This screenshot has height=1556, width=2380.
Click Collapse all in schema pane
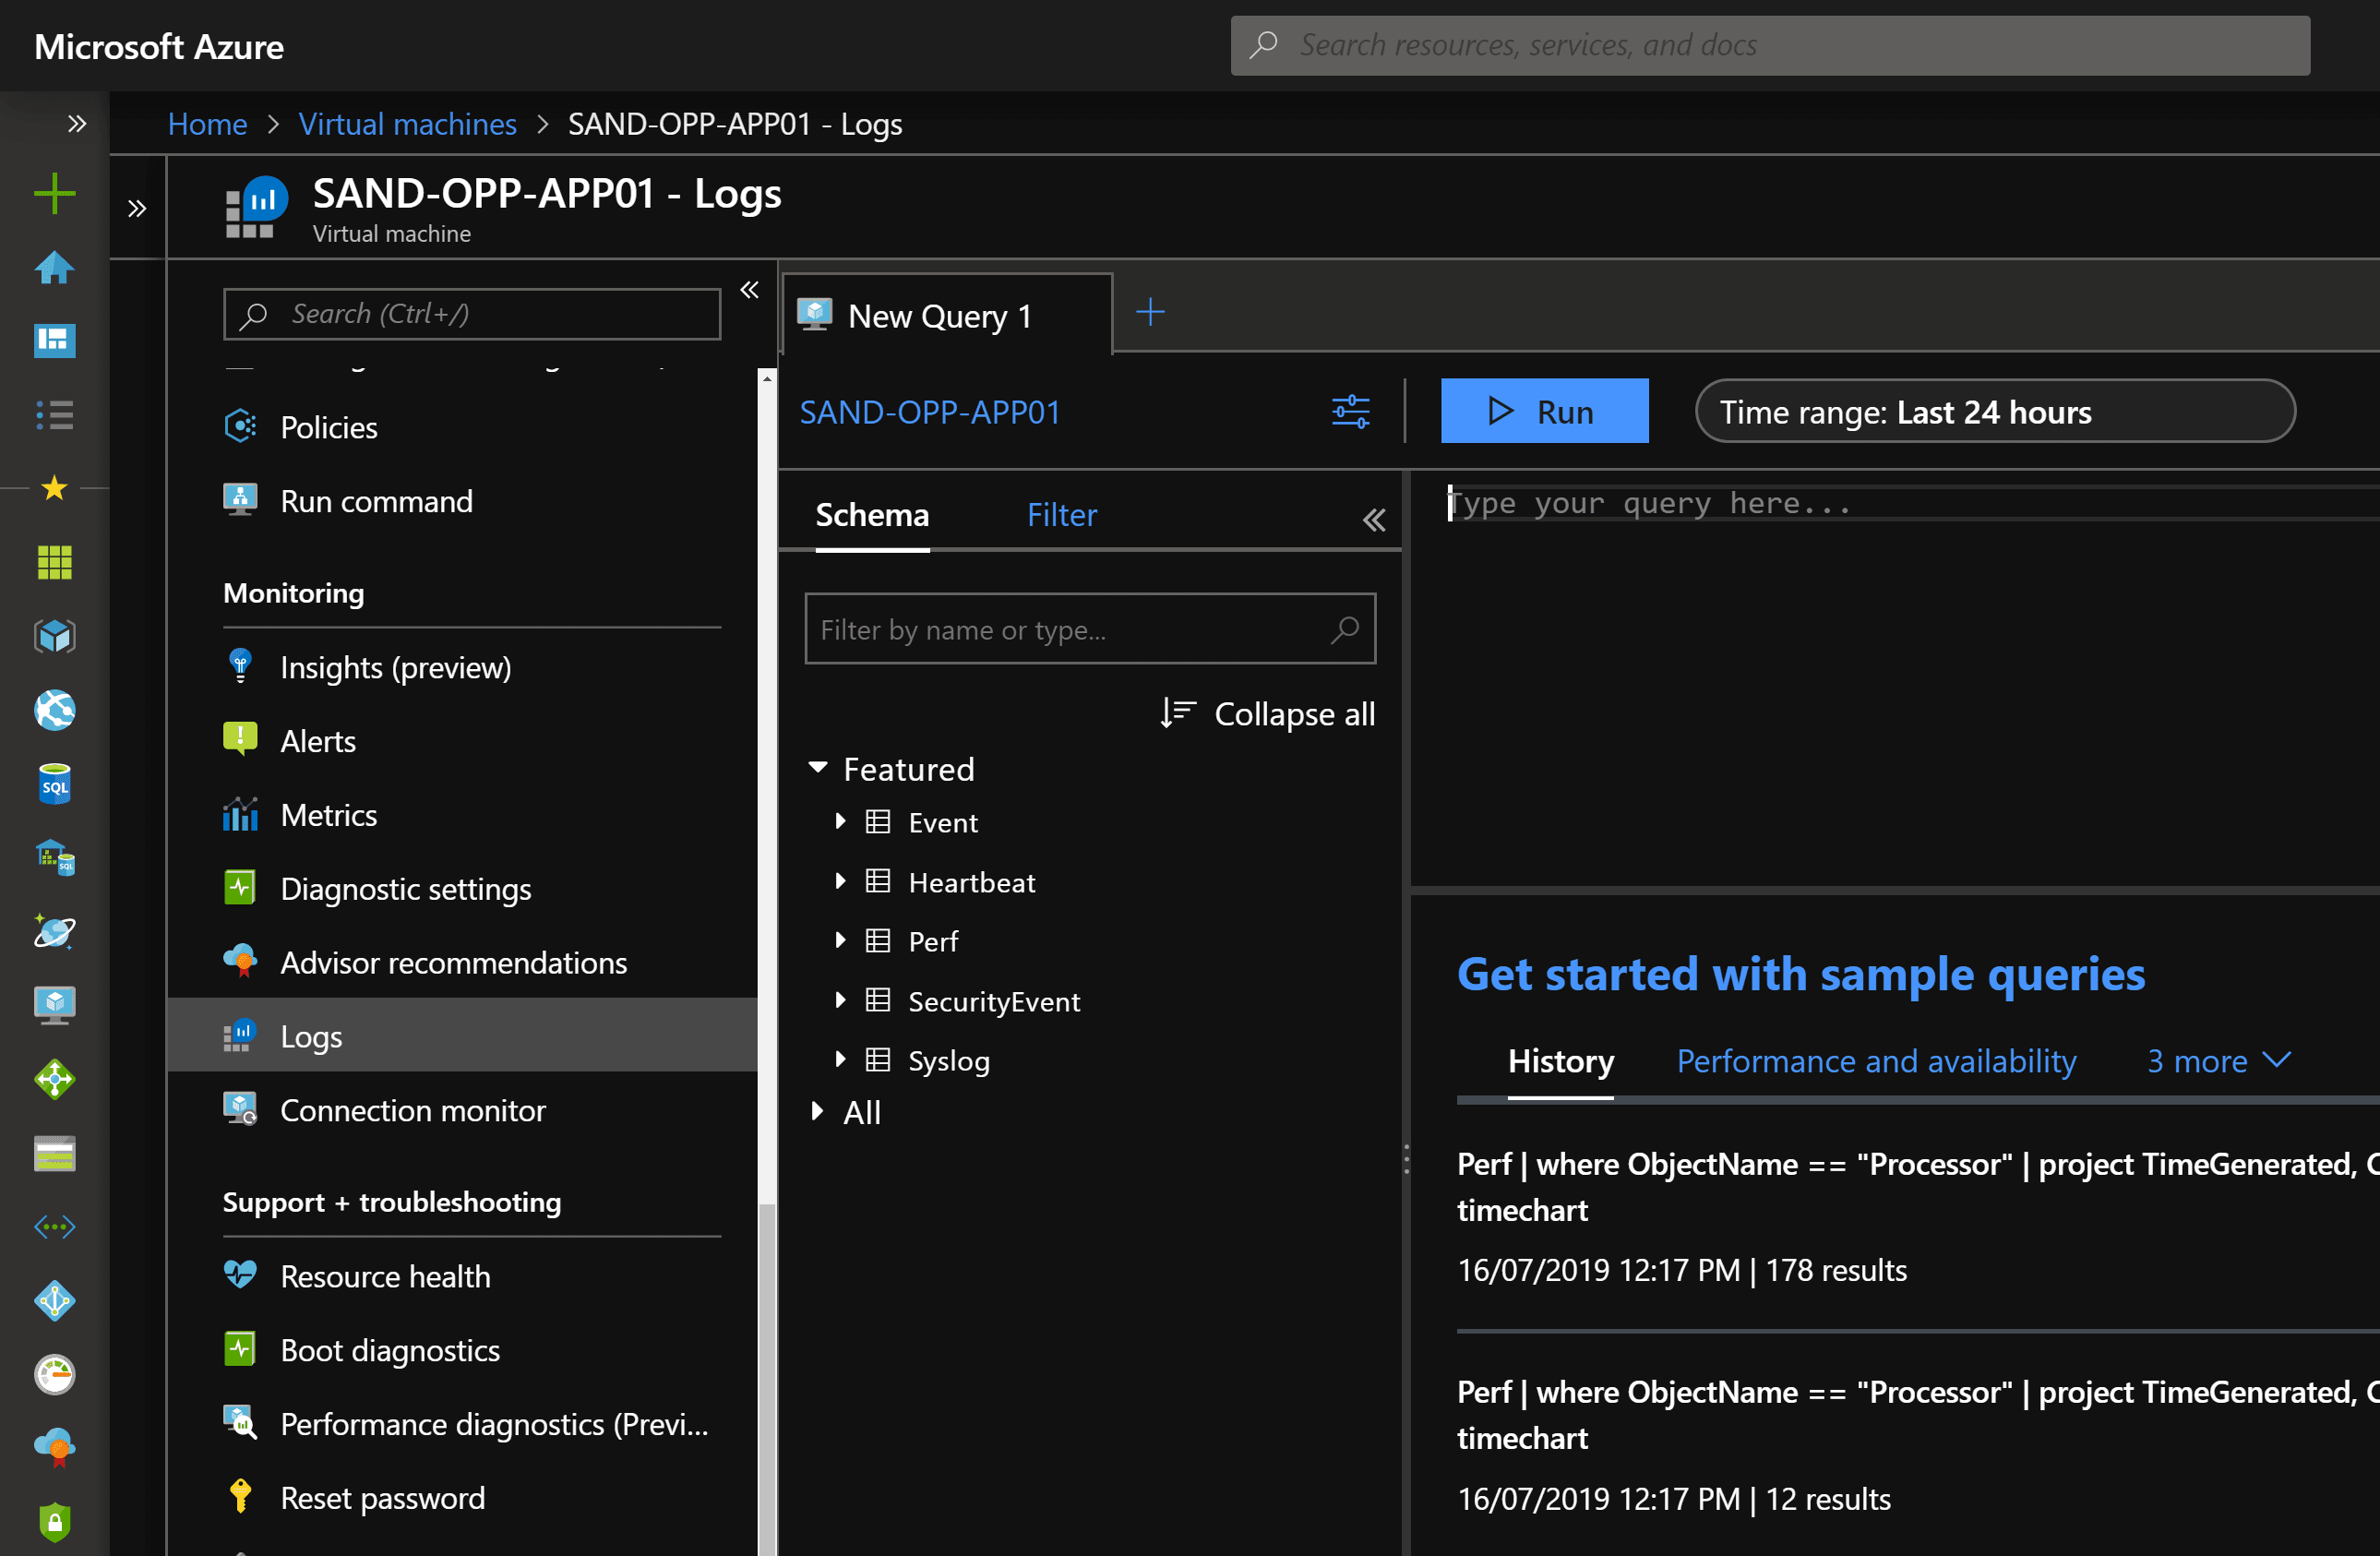point(1267,714)
